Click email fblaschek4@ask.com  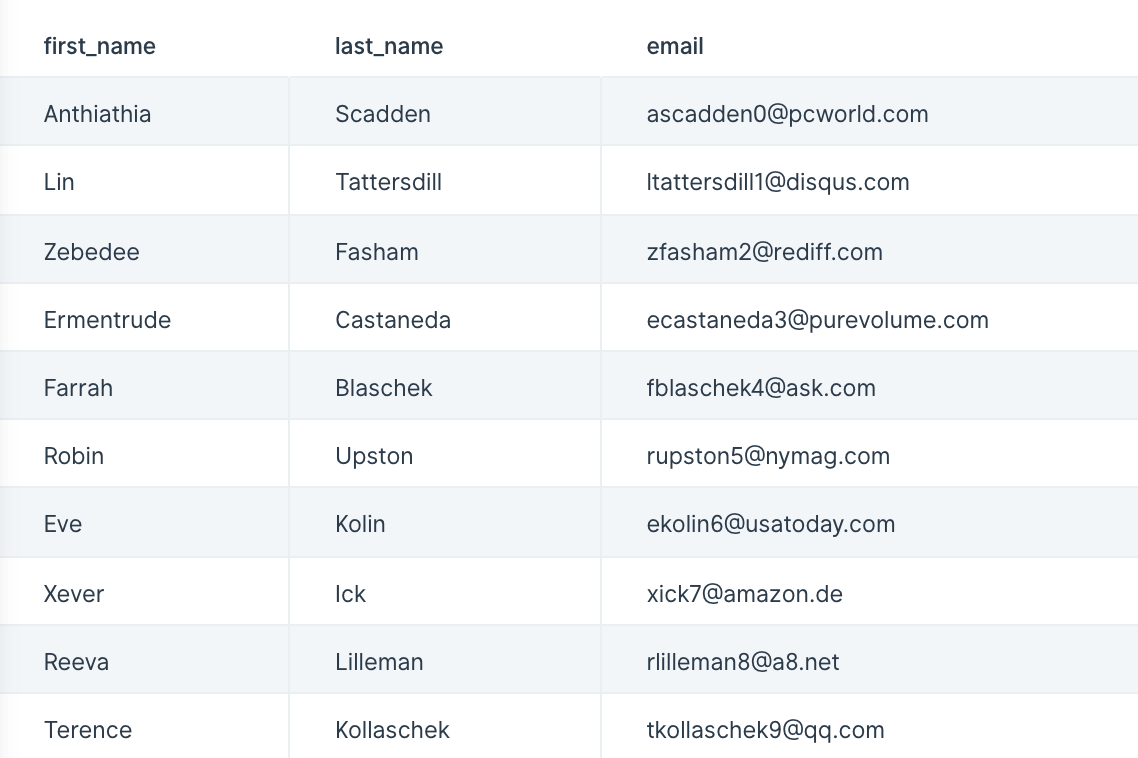point(761,388)
